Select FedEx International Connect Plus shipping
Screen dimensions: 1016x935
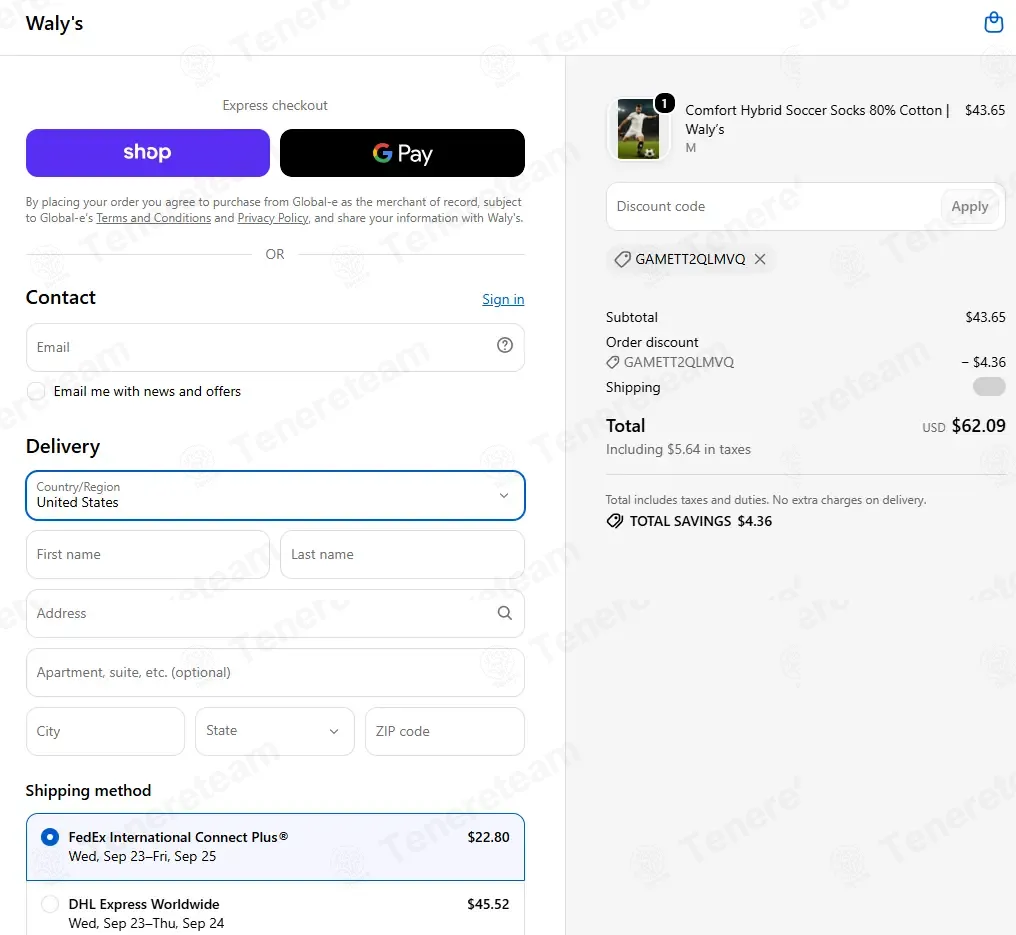point(50,837)
